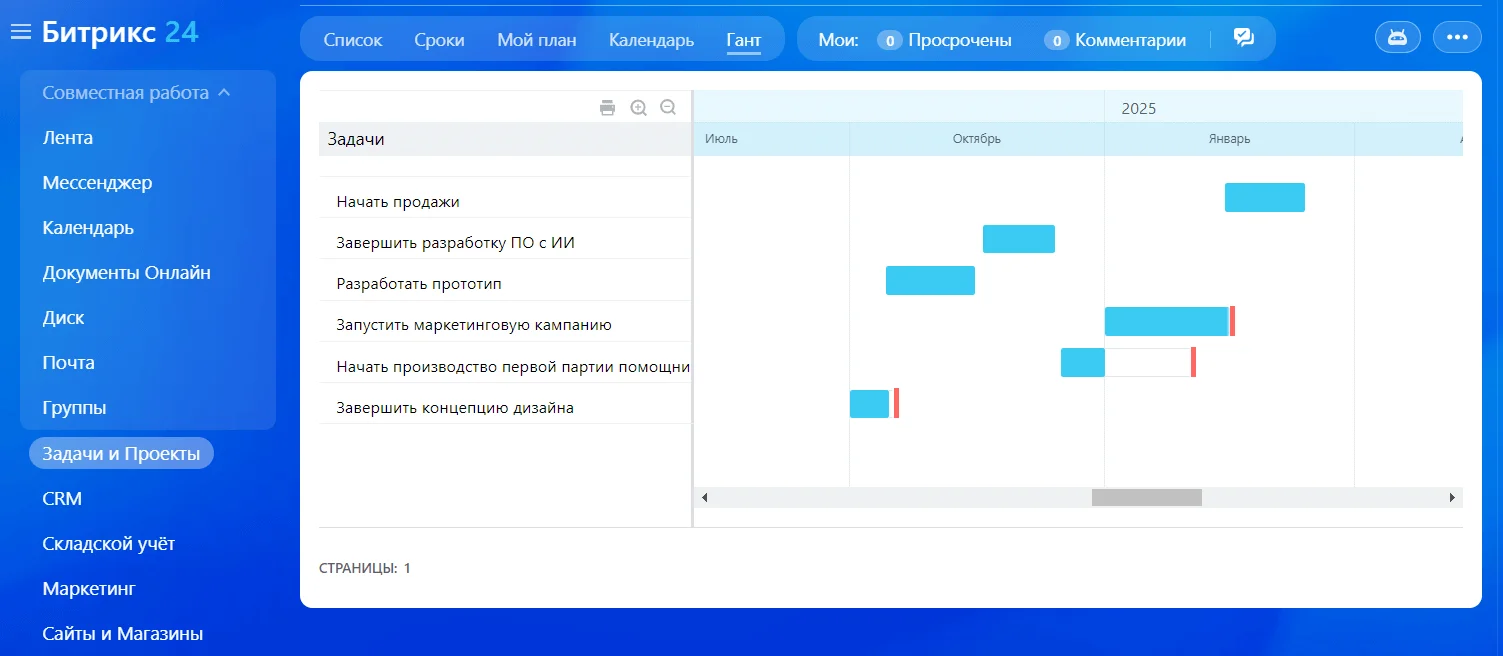This screenshot has height=656, width=1503.
Task: Open Документы Онлайн in the sidebar
Action: [126, 273]
